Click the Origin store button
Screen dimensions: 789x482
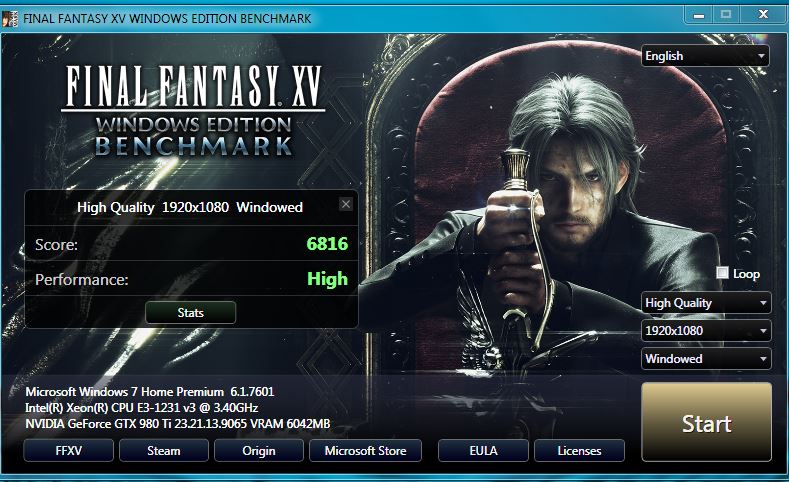pyautogui.click(x=259, y=450)
